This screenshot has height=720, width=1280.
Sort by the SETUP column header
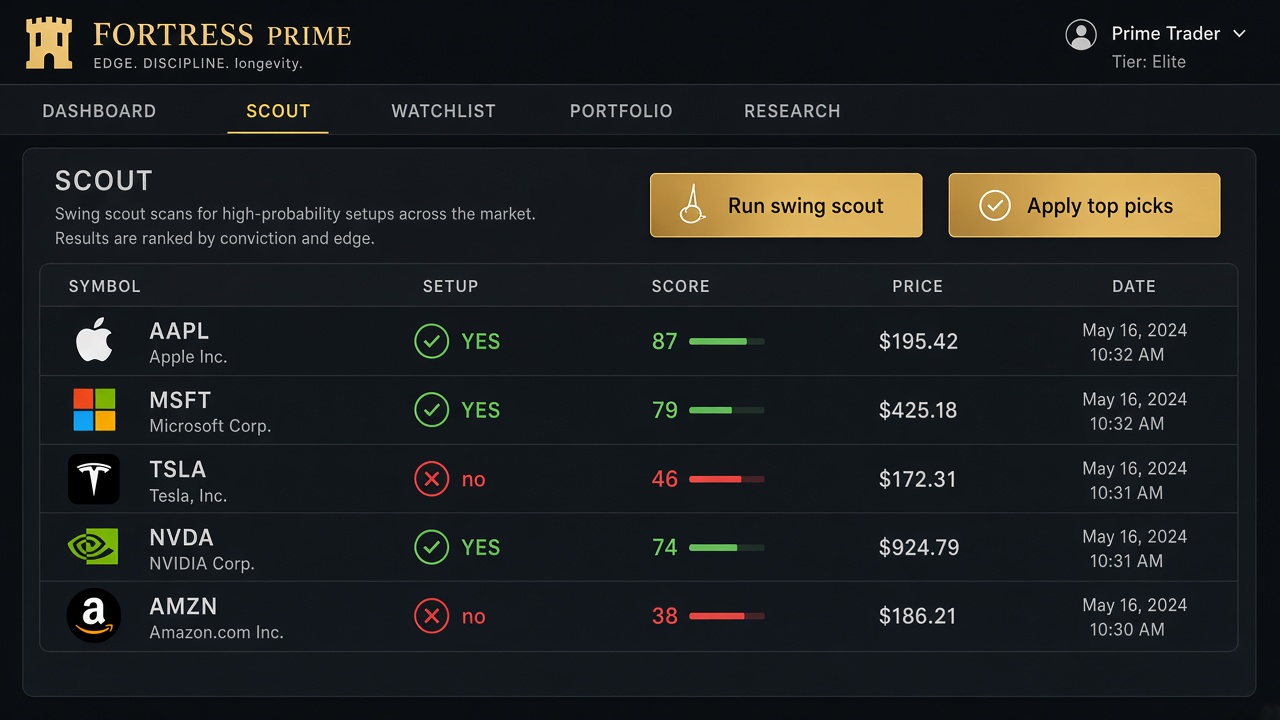(451, 286)
